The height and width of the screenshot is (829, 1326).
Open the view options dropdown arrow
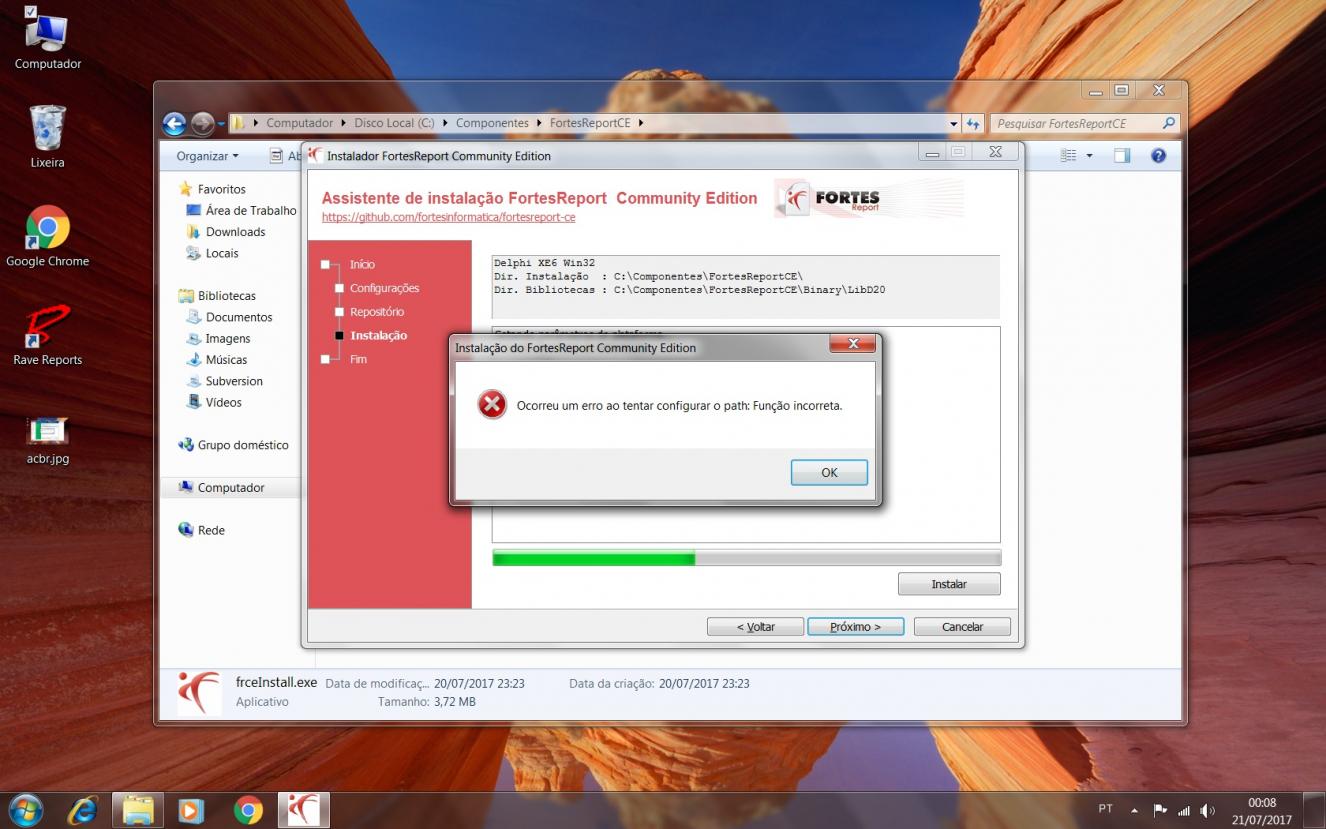pos(1089,156)
